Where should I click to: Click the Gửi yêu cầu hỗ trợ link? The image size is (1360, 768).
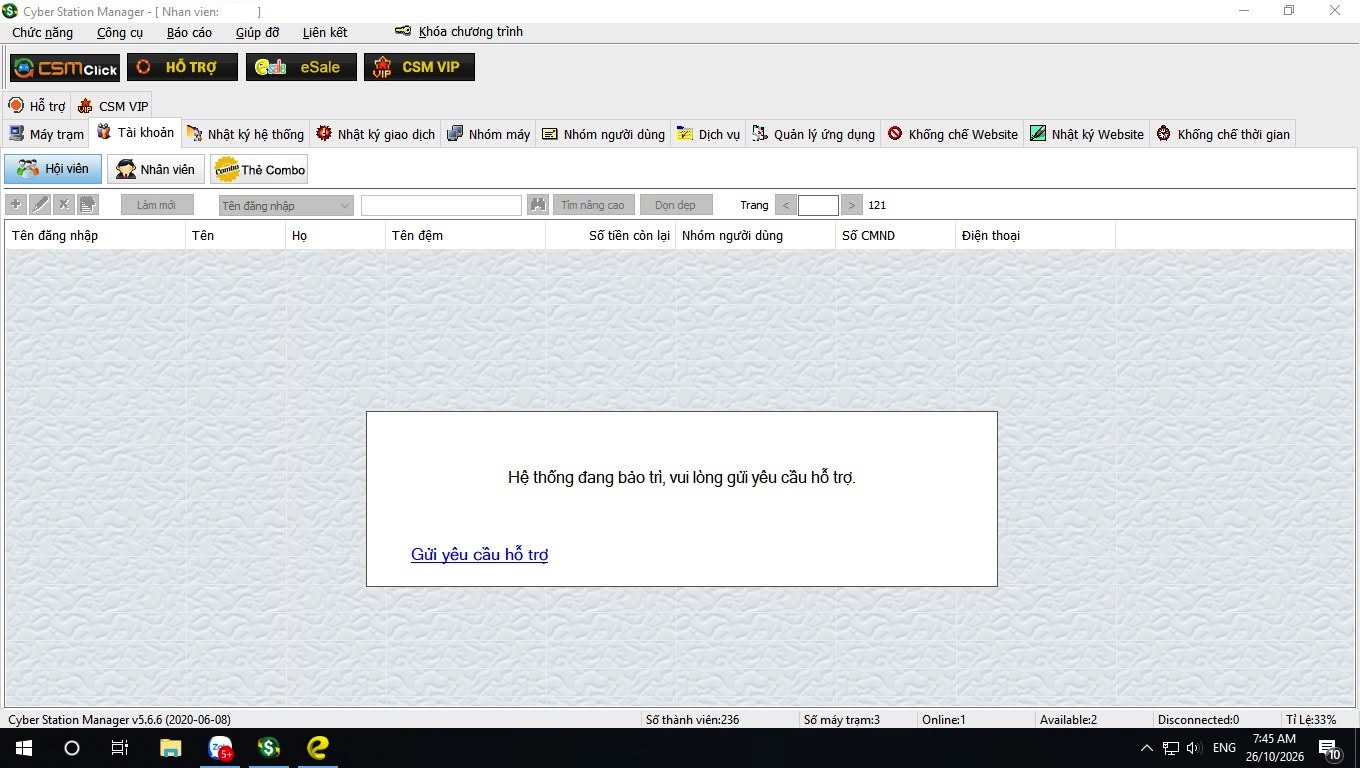tap(479, 554)
